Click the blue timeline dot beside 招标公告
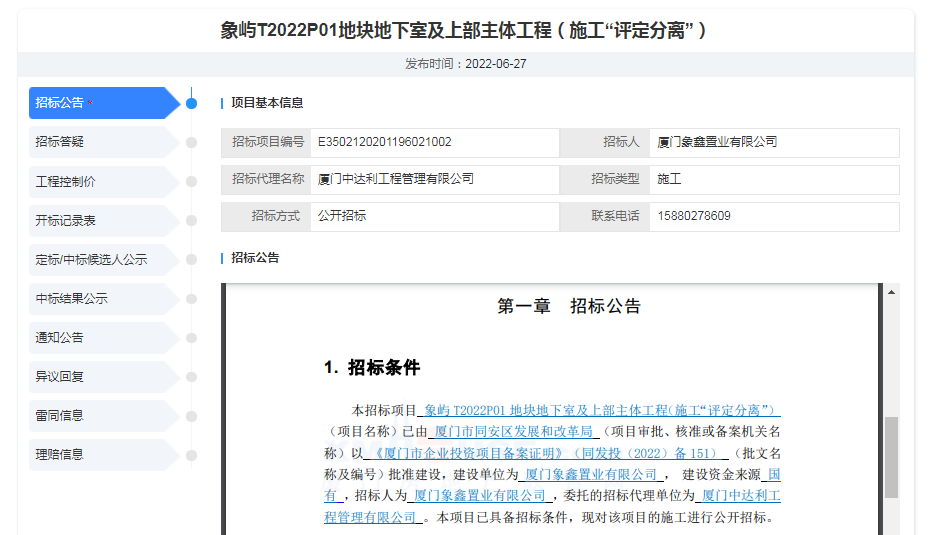Screen dimensions: 929x535 [191, 103]
